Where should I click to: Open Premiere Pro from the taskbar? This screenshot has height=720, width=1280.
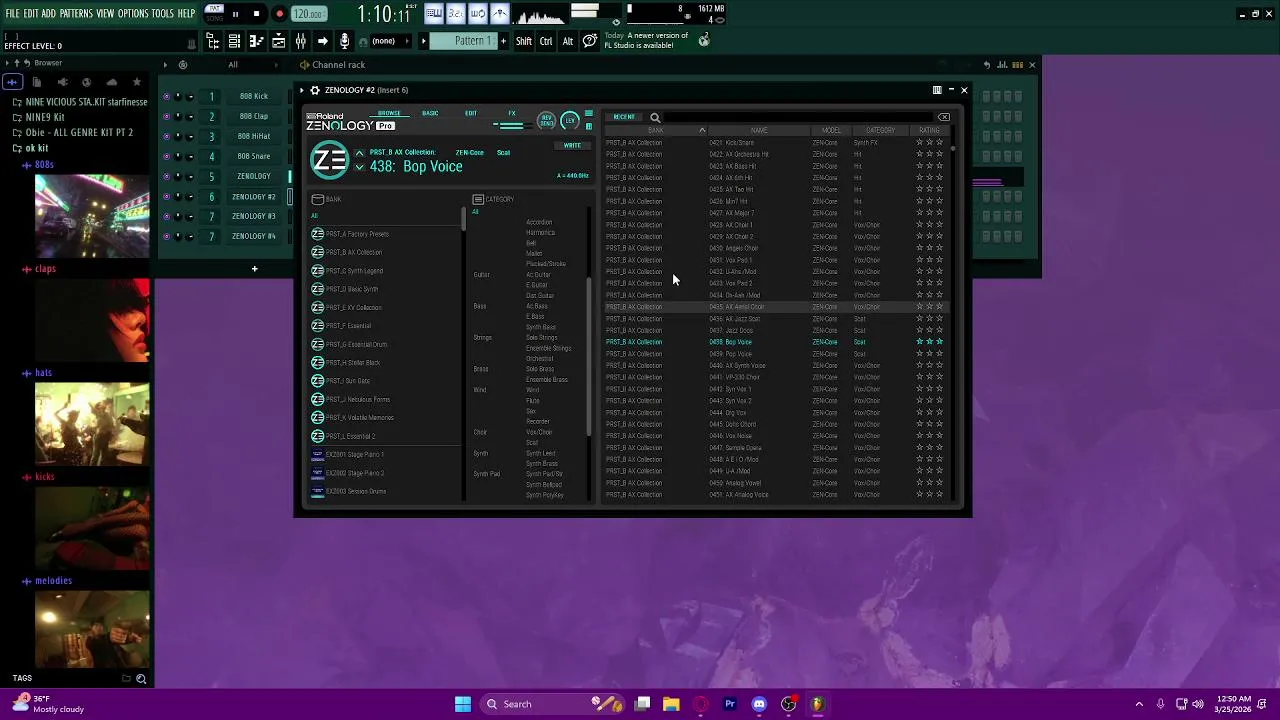click(x=730, y=704)
